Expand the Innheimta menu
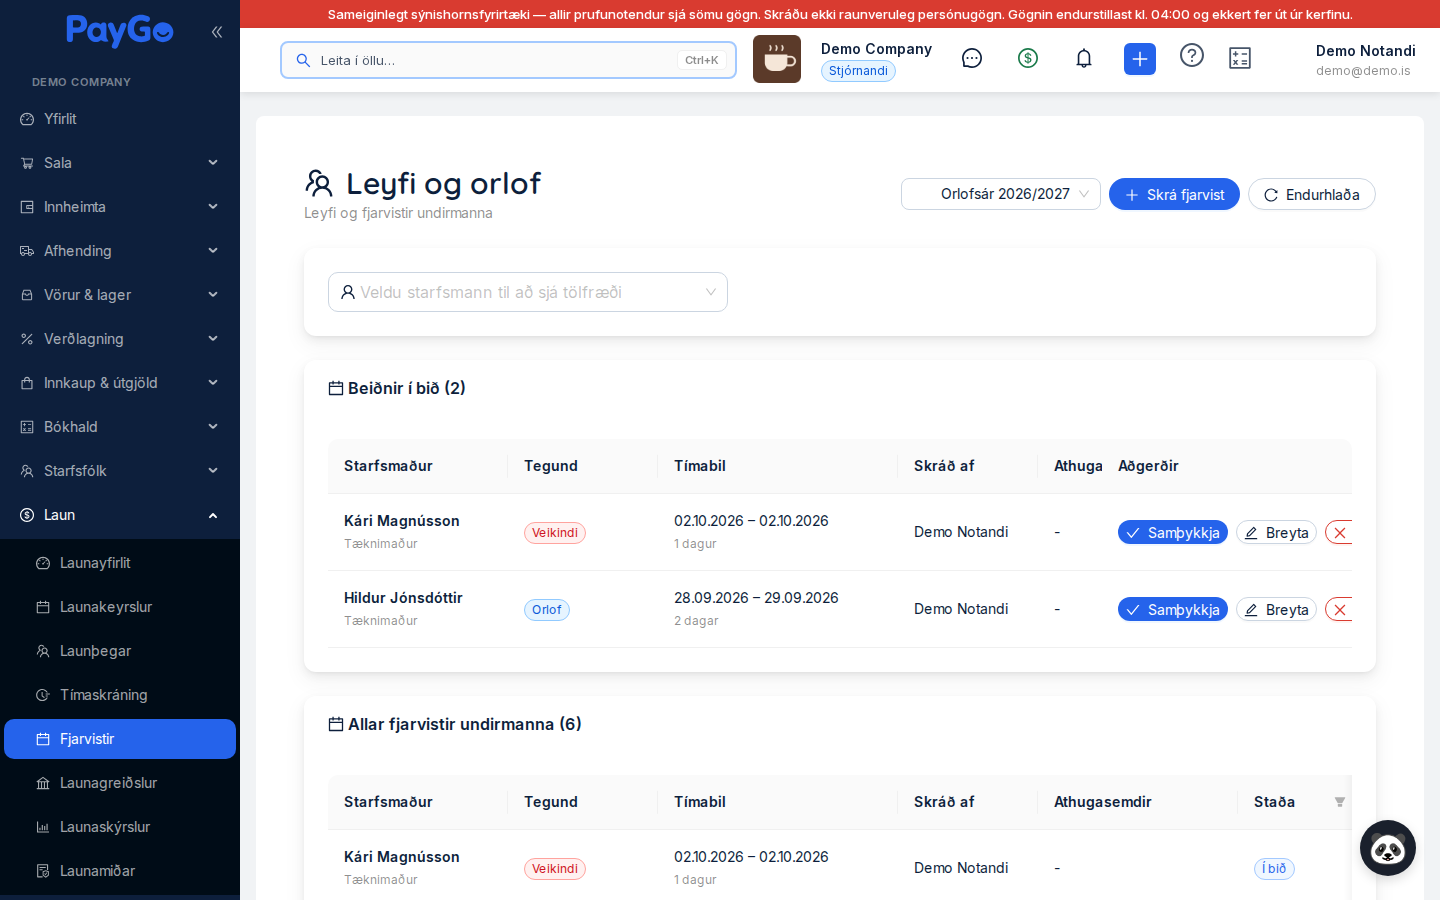1440x900 pixels. 120,207
